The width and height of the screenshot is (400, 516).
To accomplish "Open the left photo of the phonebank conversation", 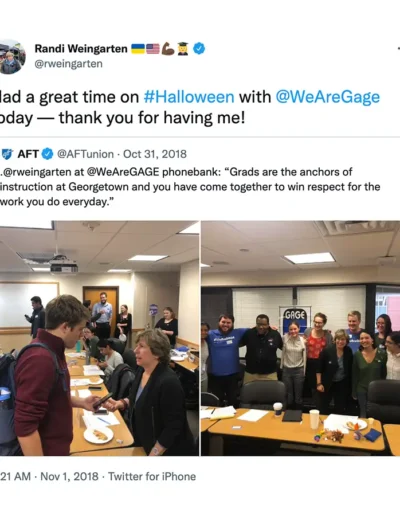I will tap(99, 338).
